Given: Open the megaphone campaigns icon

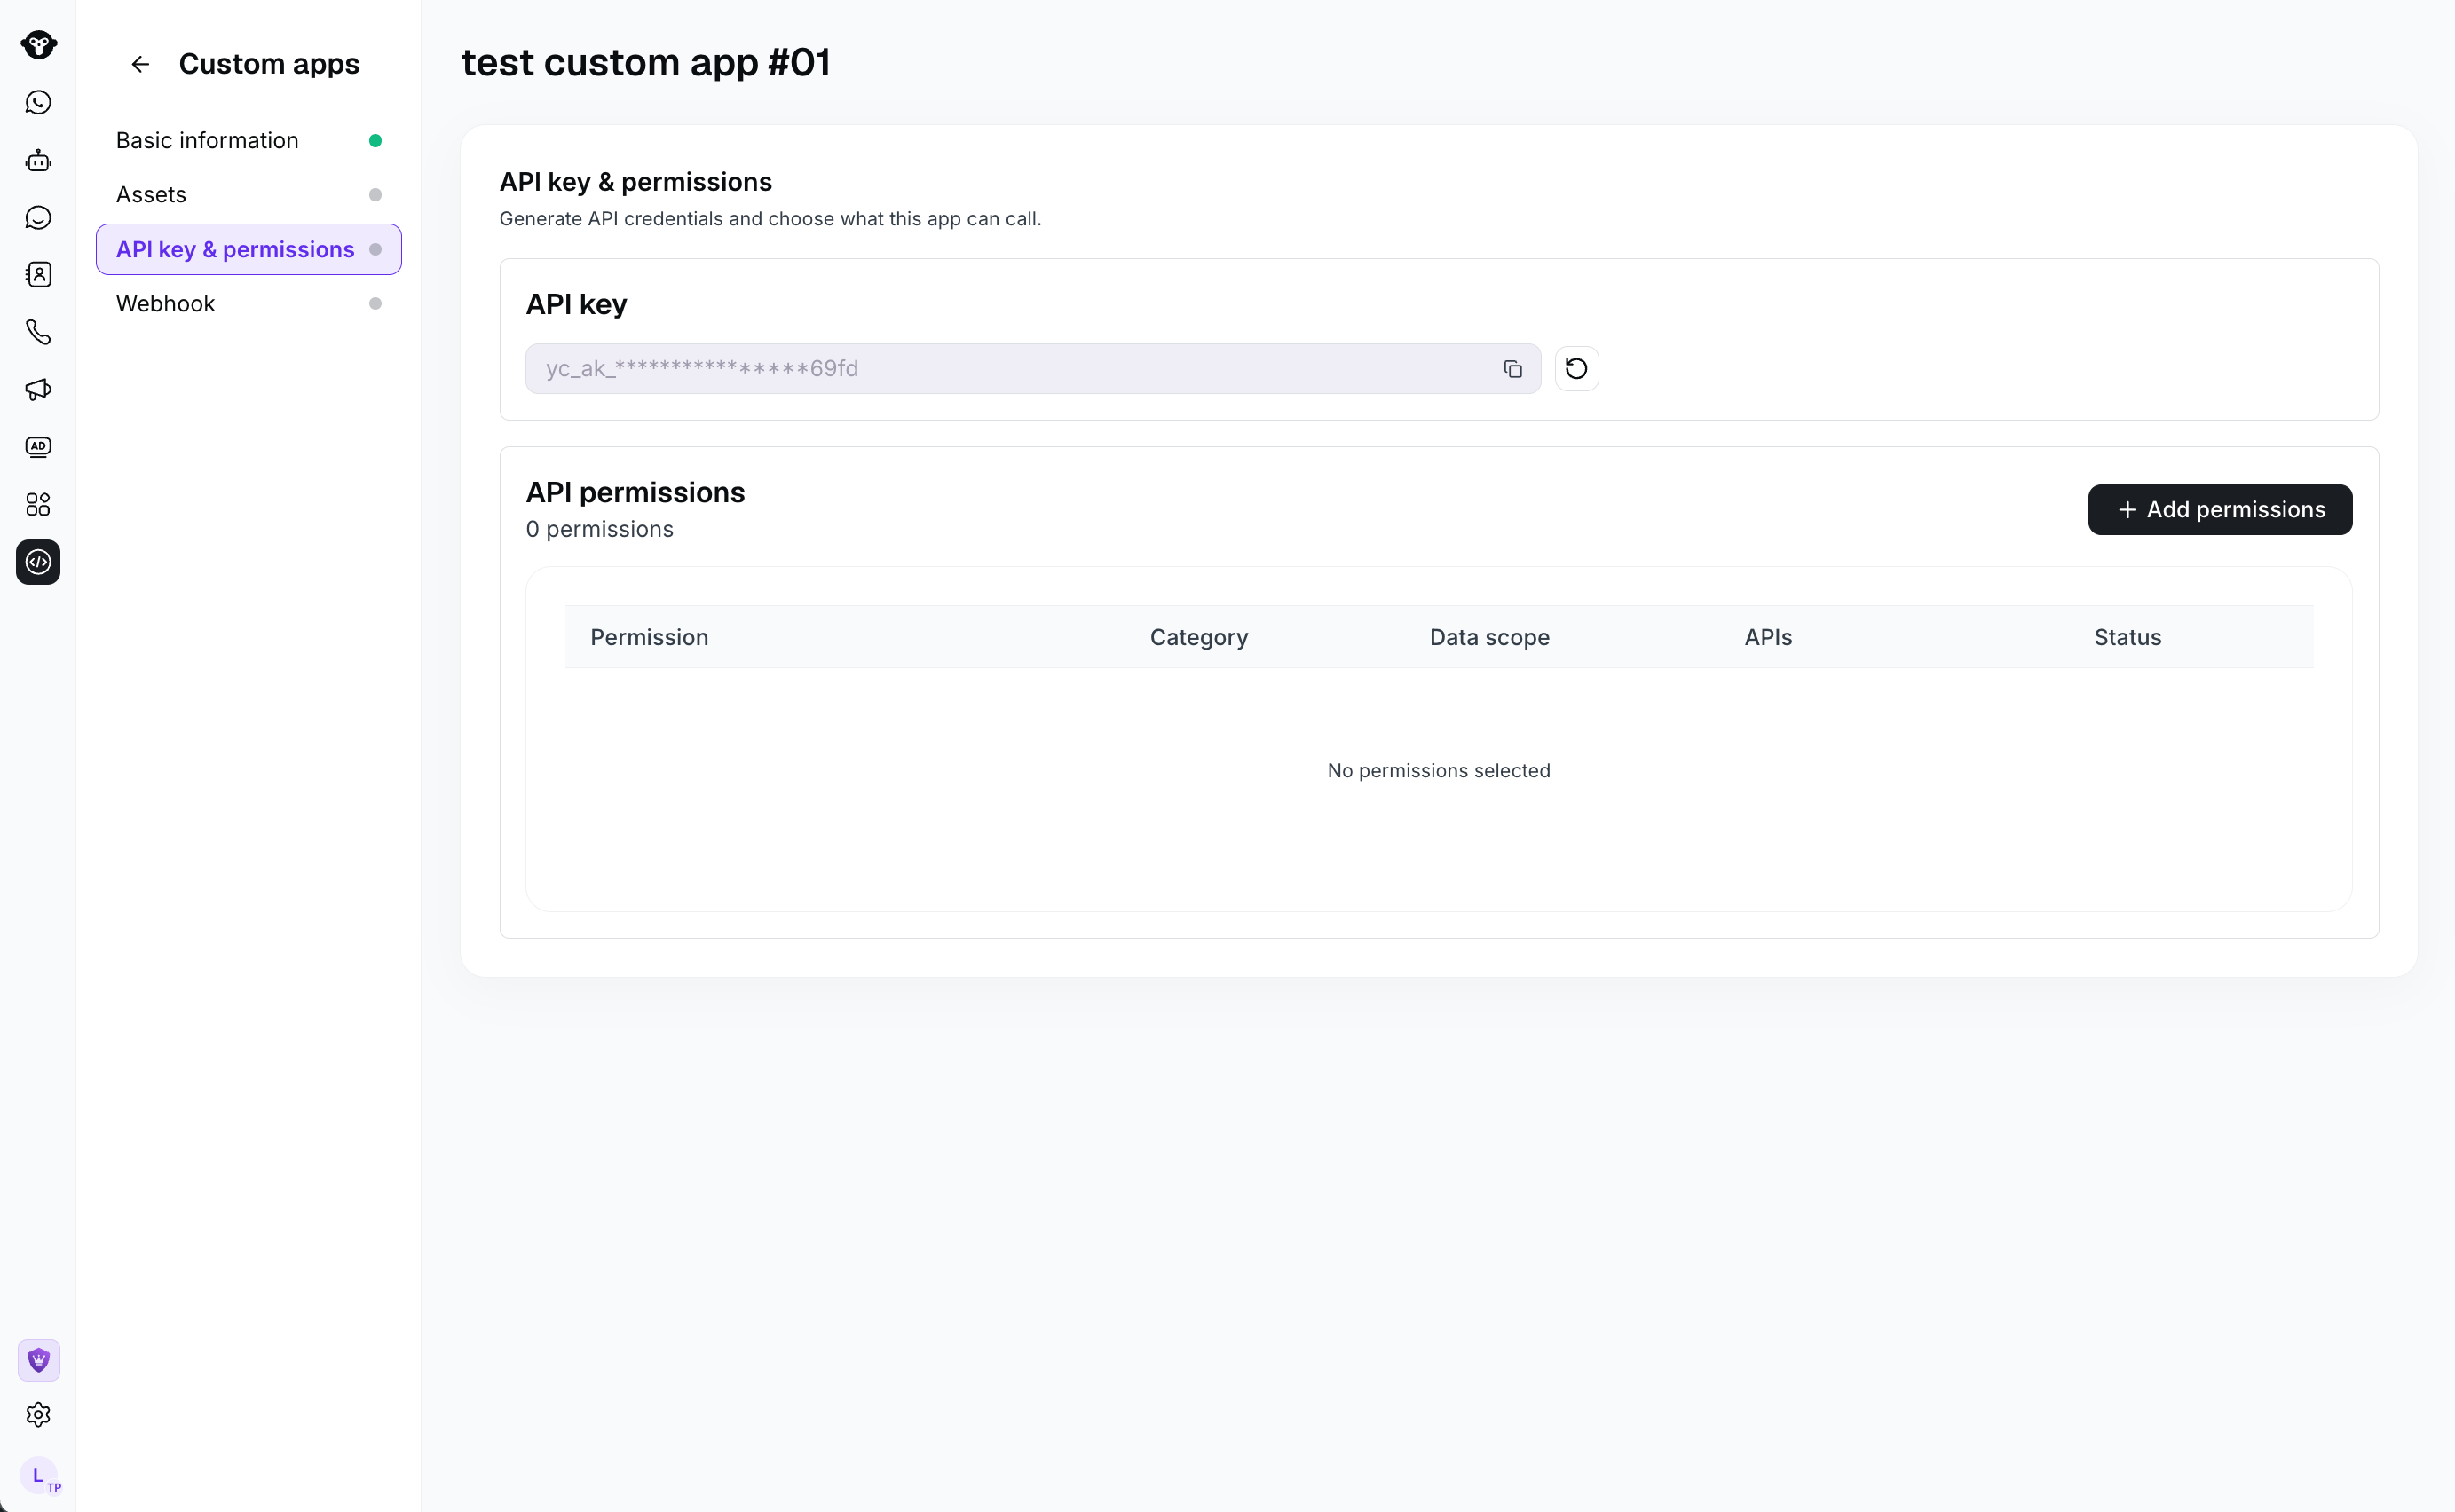Looking at the screenshot, I should point(38,390).
